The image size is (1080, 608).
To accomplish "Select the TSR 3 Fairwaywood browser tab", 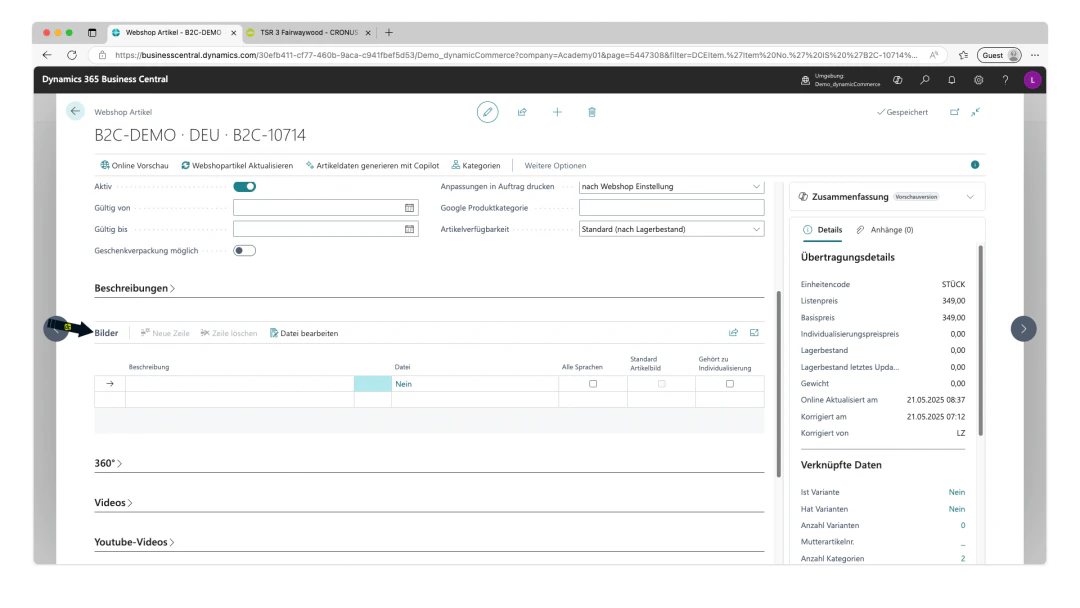I will click(x=308, y=32).
